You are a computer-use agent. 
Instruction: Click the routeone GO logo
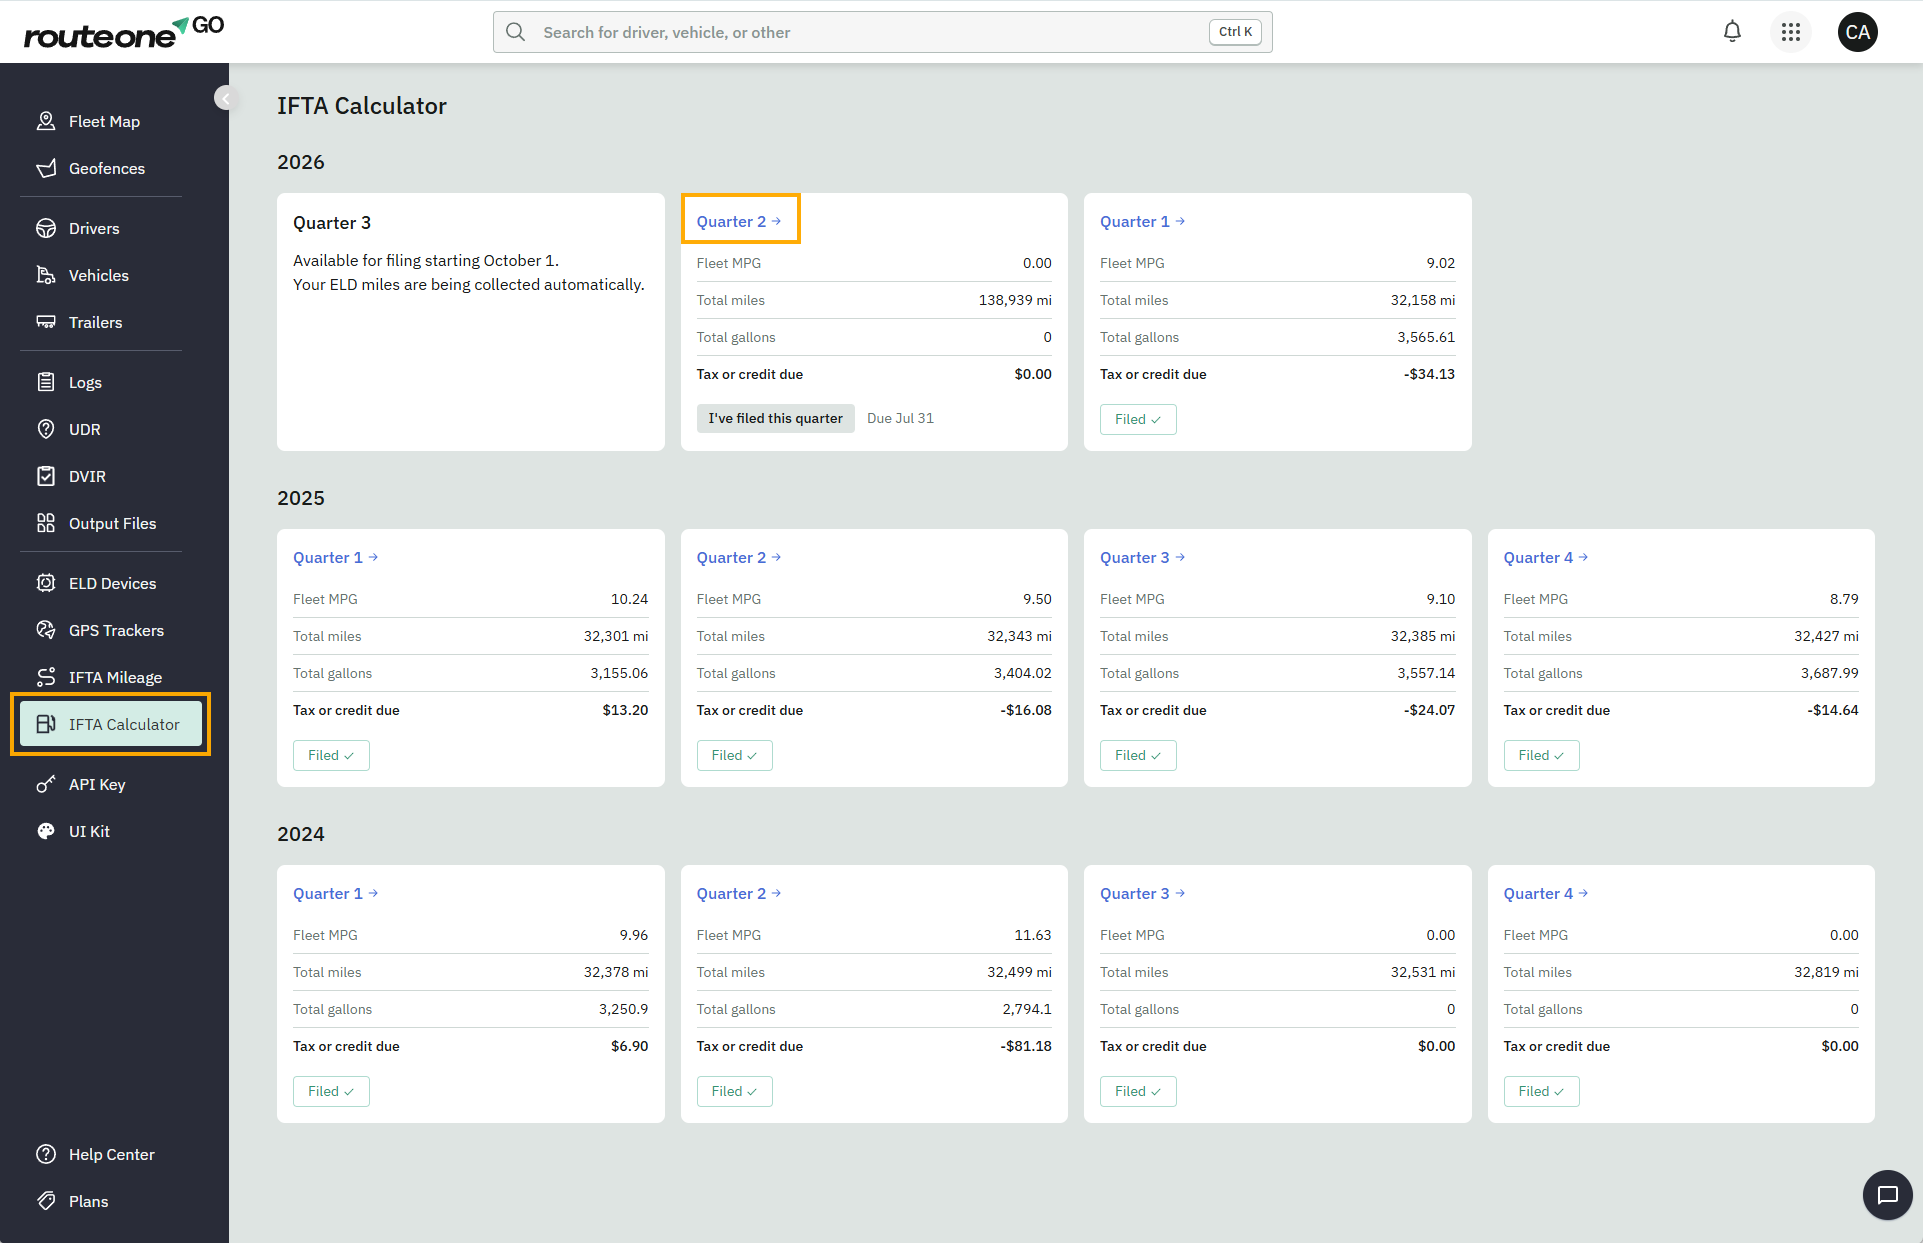click(x=124, y=32)
